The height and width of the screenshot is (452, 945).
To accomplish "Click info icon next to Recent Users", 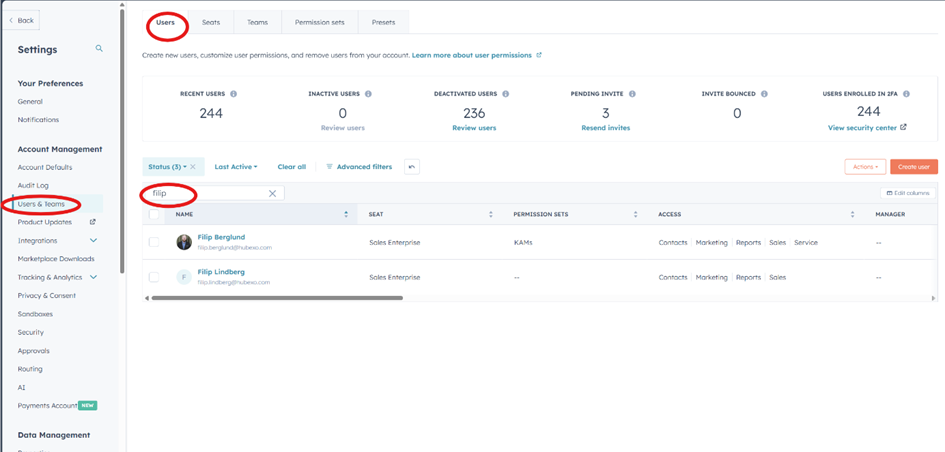I will pyautogui.click(x=234, y=94).
